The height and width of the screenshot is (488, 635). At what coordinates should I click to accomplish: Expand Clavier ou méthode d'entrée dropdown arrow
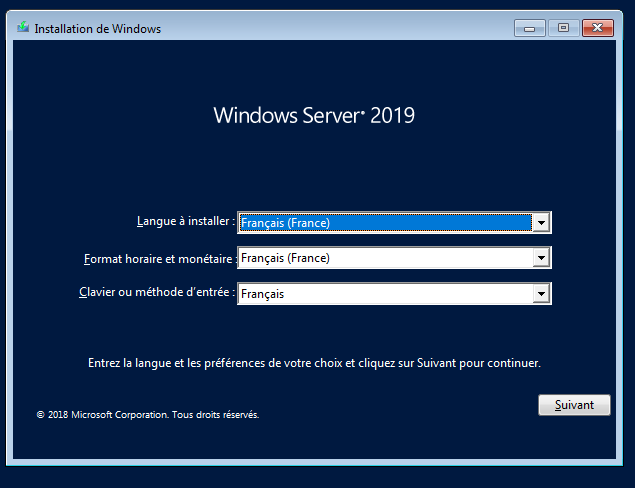541,294
